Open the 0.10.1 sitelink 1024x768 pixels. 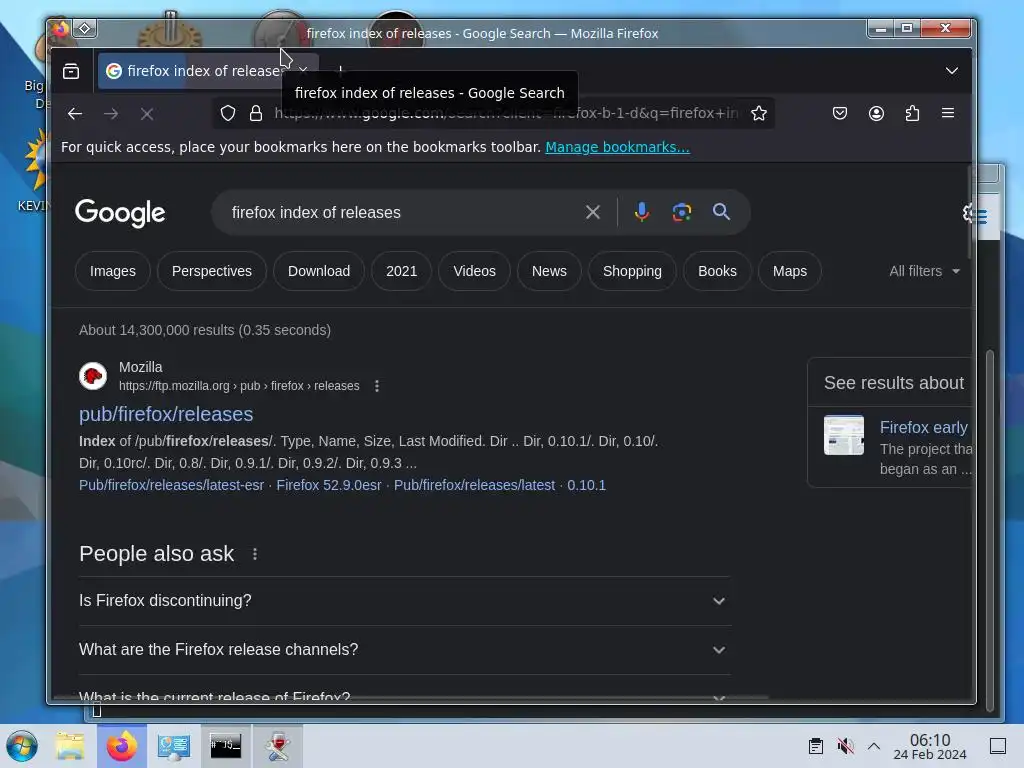point(586,485)
